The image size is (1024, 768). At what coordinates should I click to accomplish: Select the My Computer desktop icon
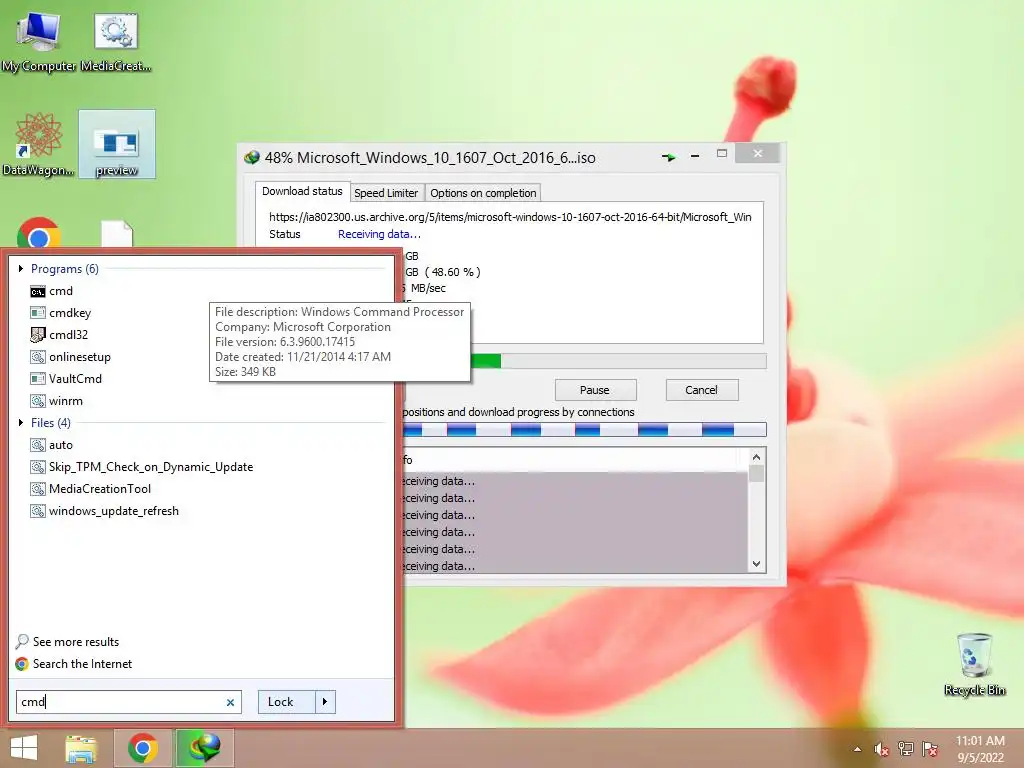click(x=39, y=40)
